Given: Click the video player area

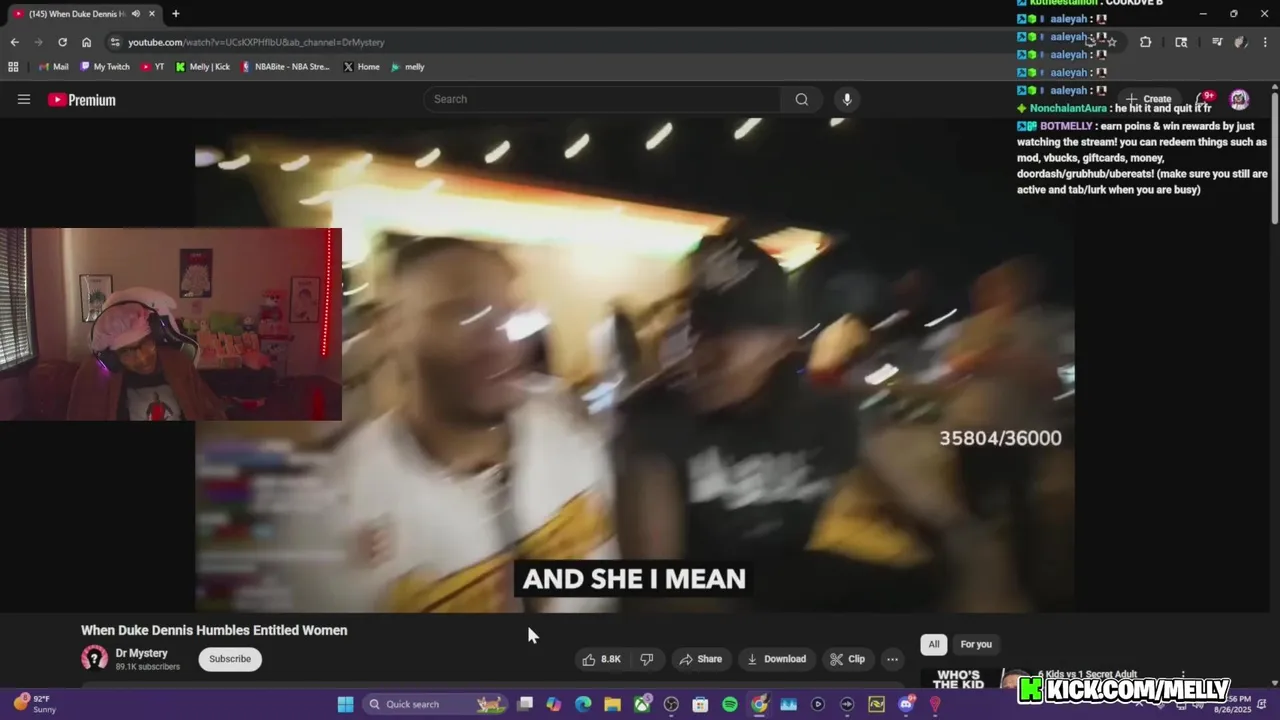Looking at the screenshot, I should click(x=634, y=365).
